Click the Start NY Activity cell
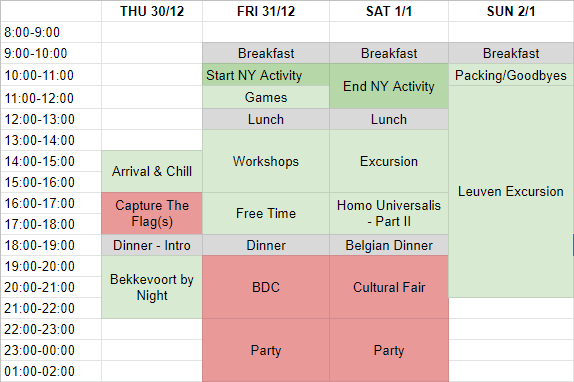574x382 pixels. click(x=266, y=75)
